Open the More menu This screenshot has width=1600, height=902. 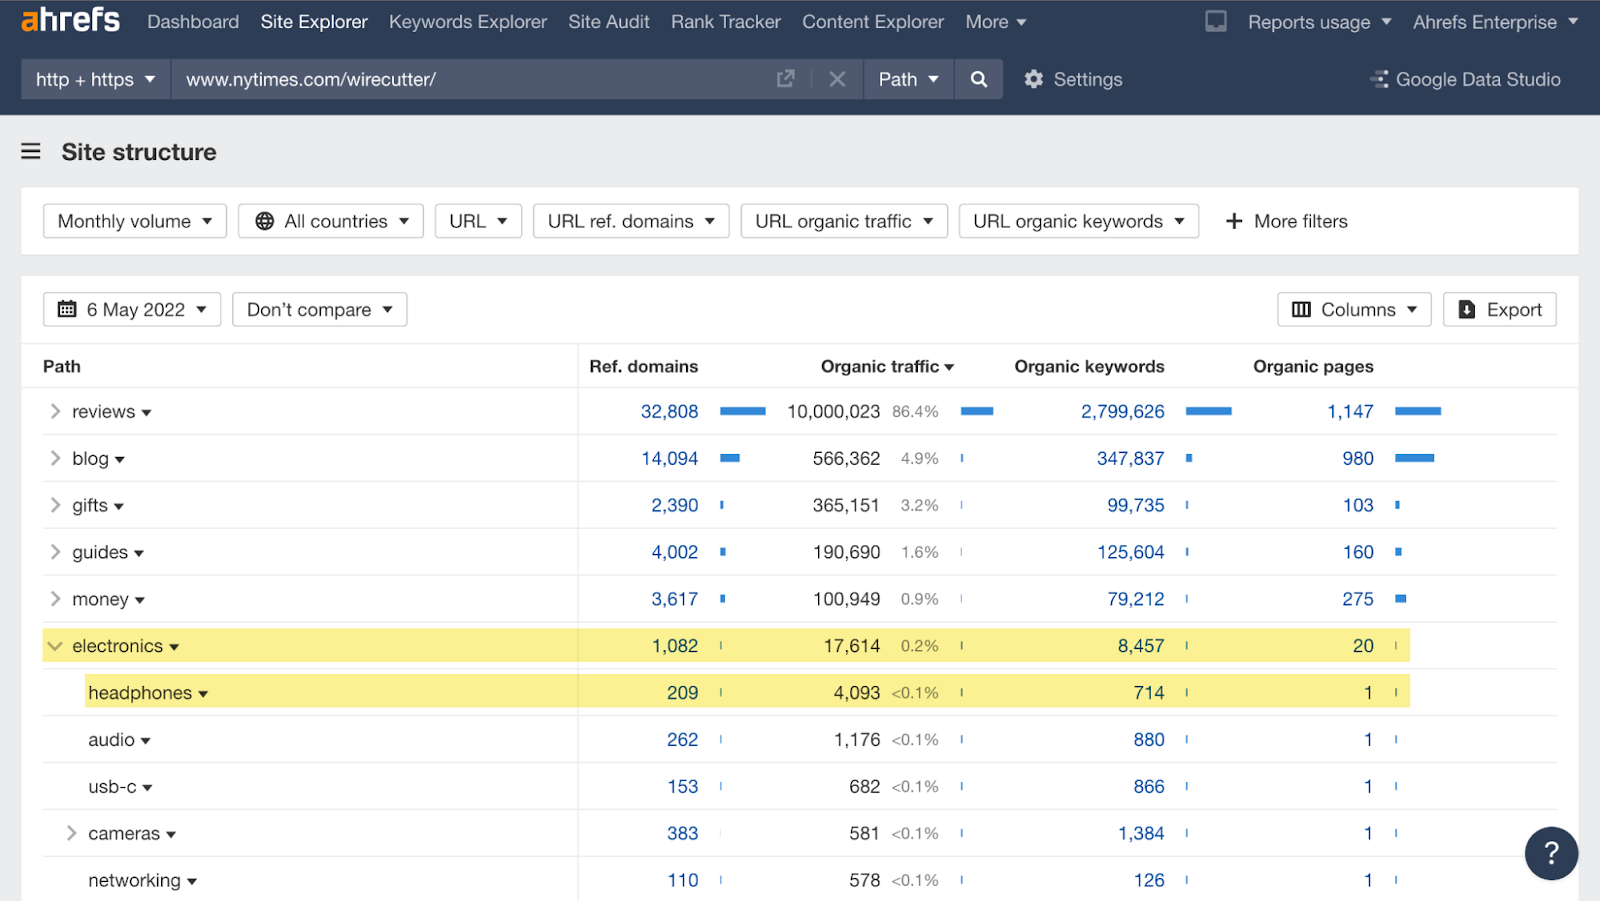(x=996, y=21)
